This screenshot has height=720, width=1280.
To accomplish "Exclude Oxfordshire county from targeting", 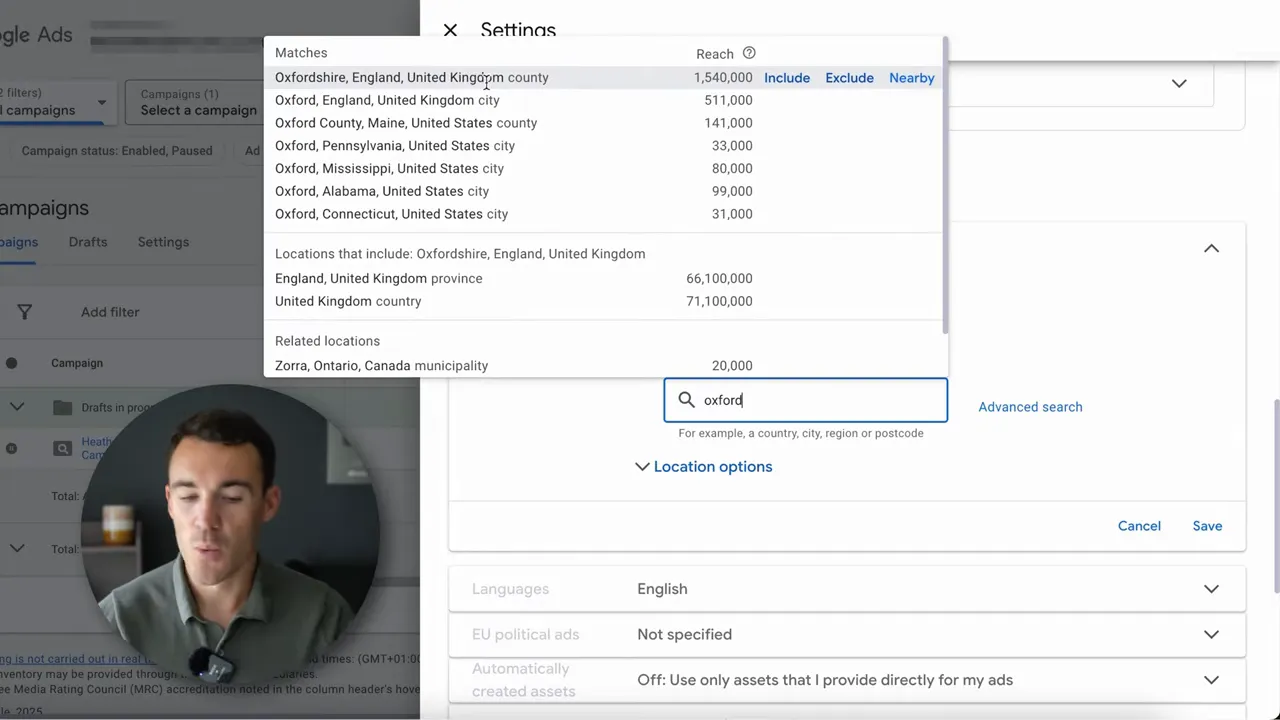I will click(x=849, y=78).
